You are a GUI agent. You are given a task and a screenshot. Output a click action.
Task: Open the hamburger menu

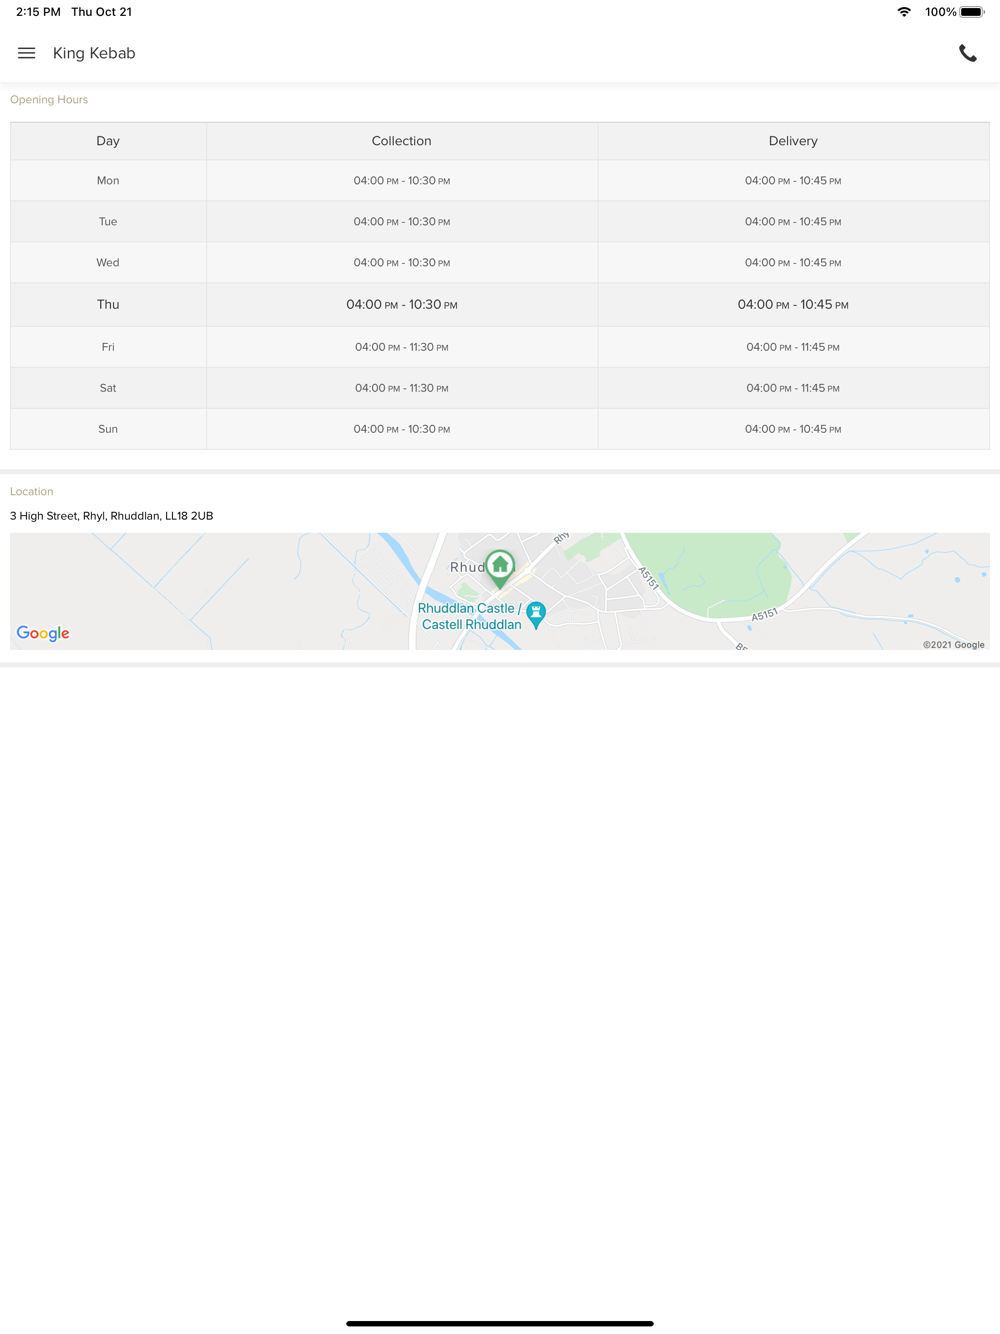pos(27,53)
